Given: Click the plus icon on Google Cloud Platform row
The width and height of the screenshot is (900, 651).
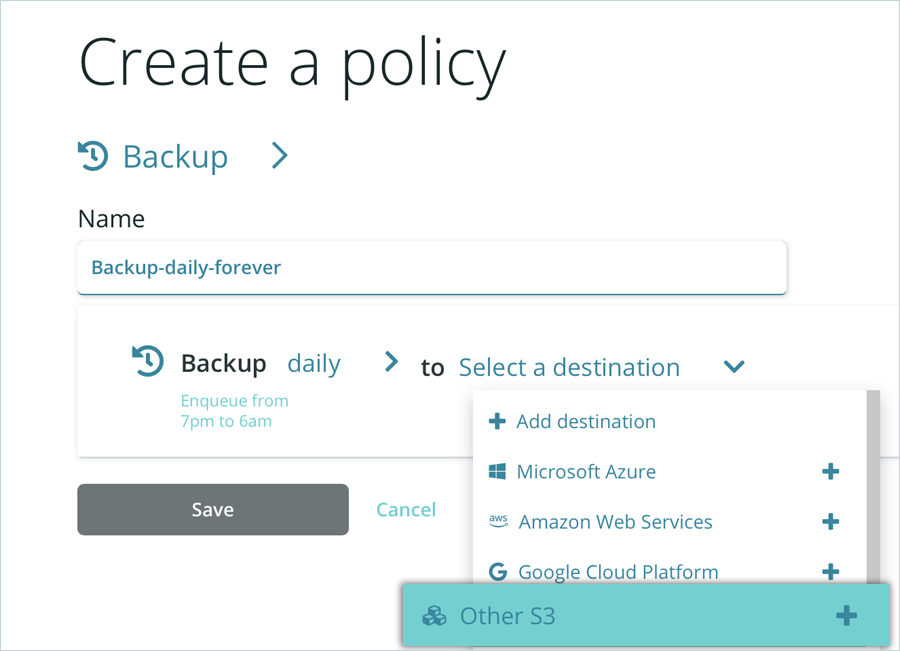Looking at the screenshot, I should point(830,572).
